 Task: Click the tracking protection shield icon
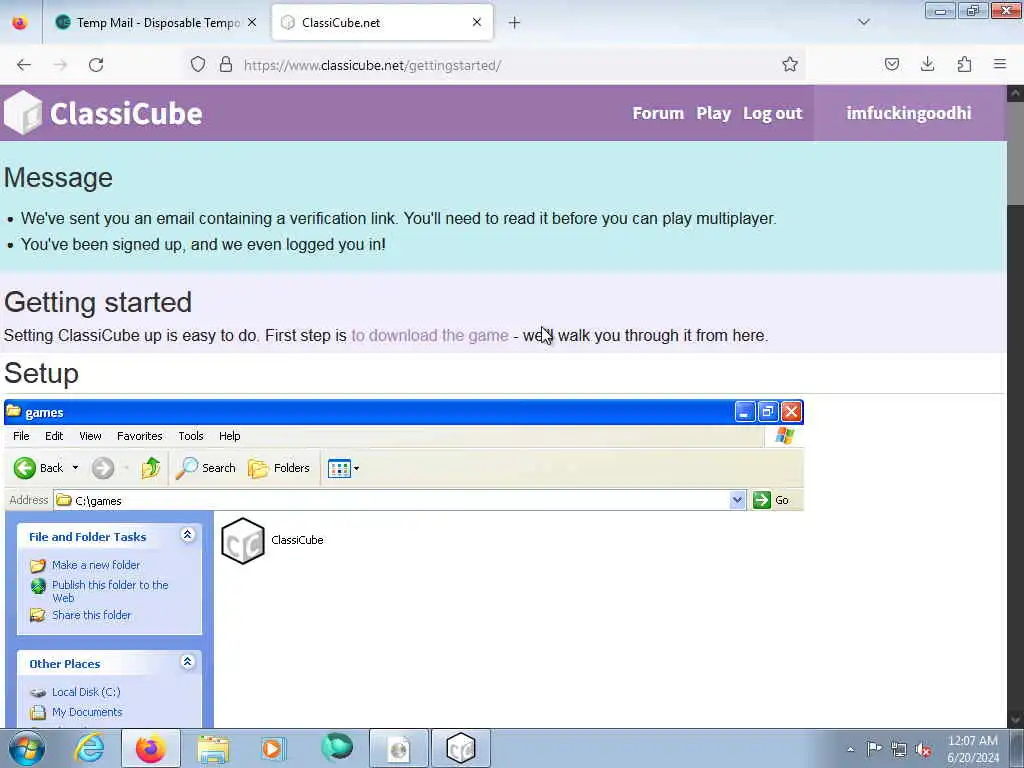[x=198, y=64]
